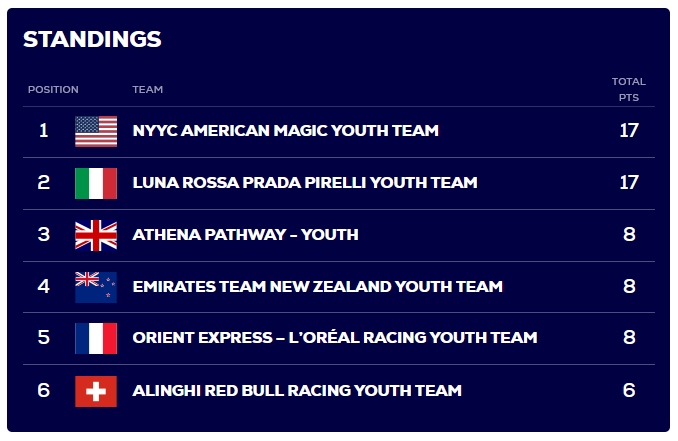
Task: Select the Athena Pathway – Youth team name
Action: point(245,235)
